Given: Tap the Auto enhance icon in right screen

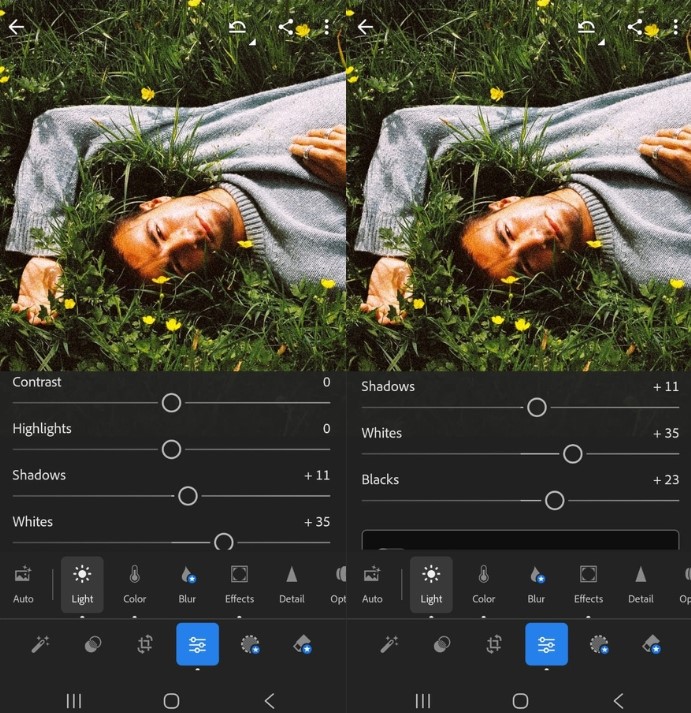Looking at the screenshot, I should pyautogui.click(x=372, y=585).
